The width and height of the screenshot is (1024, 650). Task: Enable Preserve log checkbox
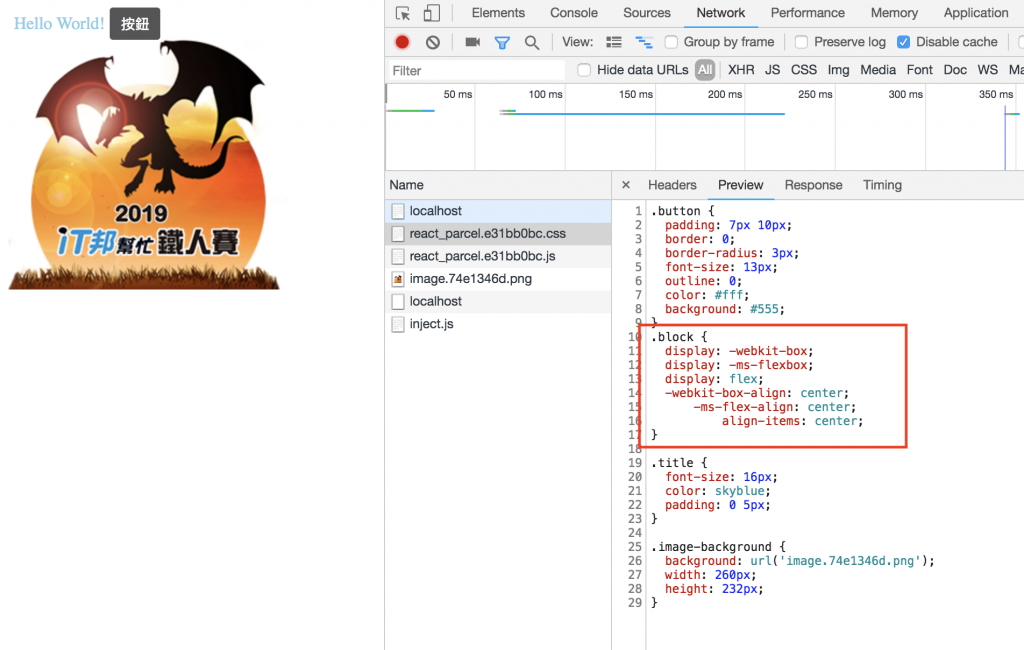(801, 42)
